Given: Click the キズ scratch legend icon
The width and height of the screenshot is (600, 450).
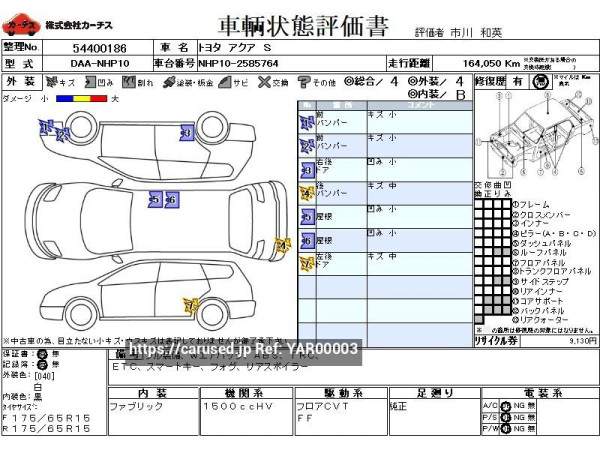Looking at the screenshot, I should [x=50, y=82].
